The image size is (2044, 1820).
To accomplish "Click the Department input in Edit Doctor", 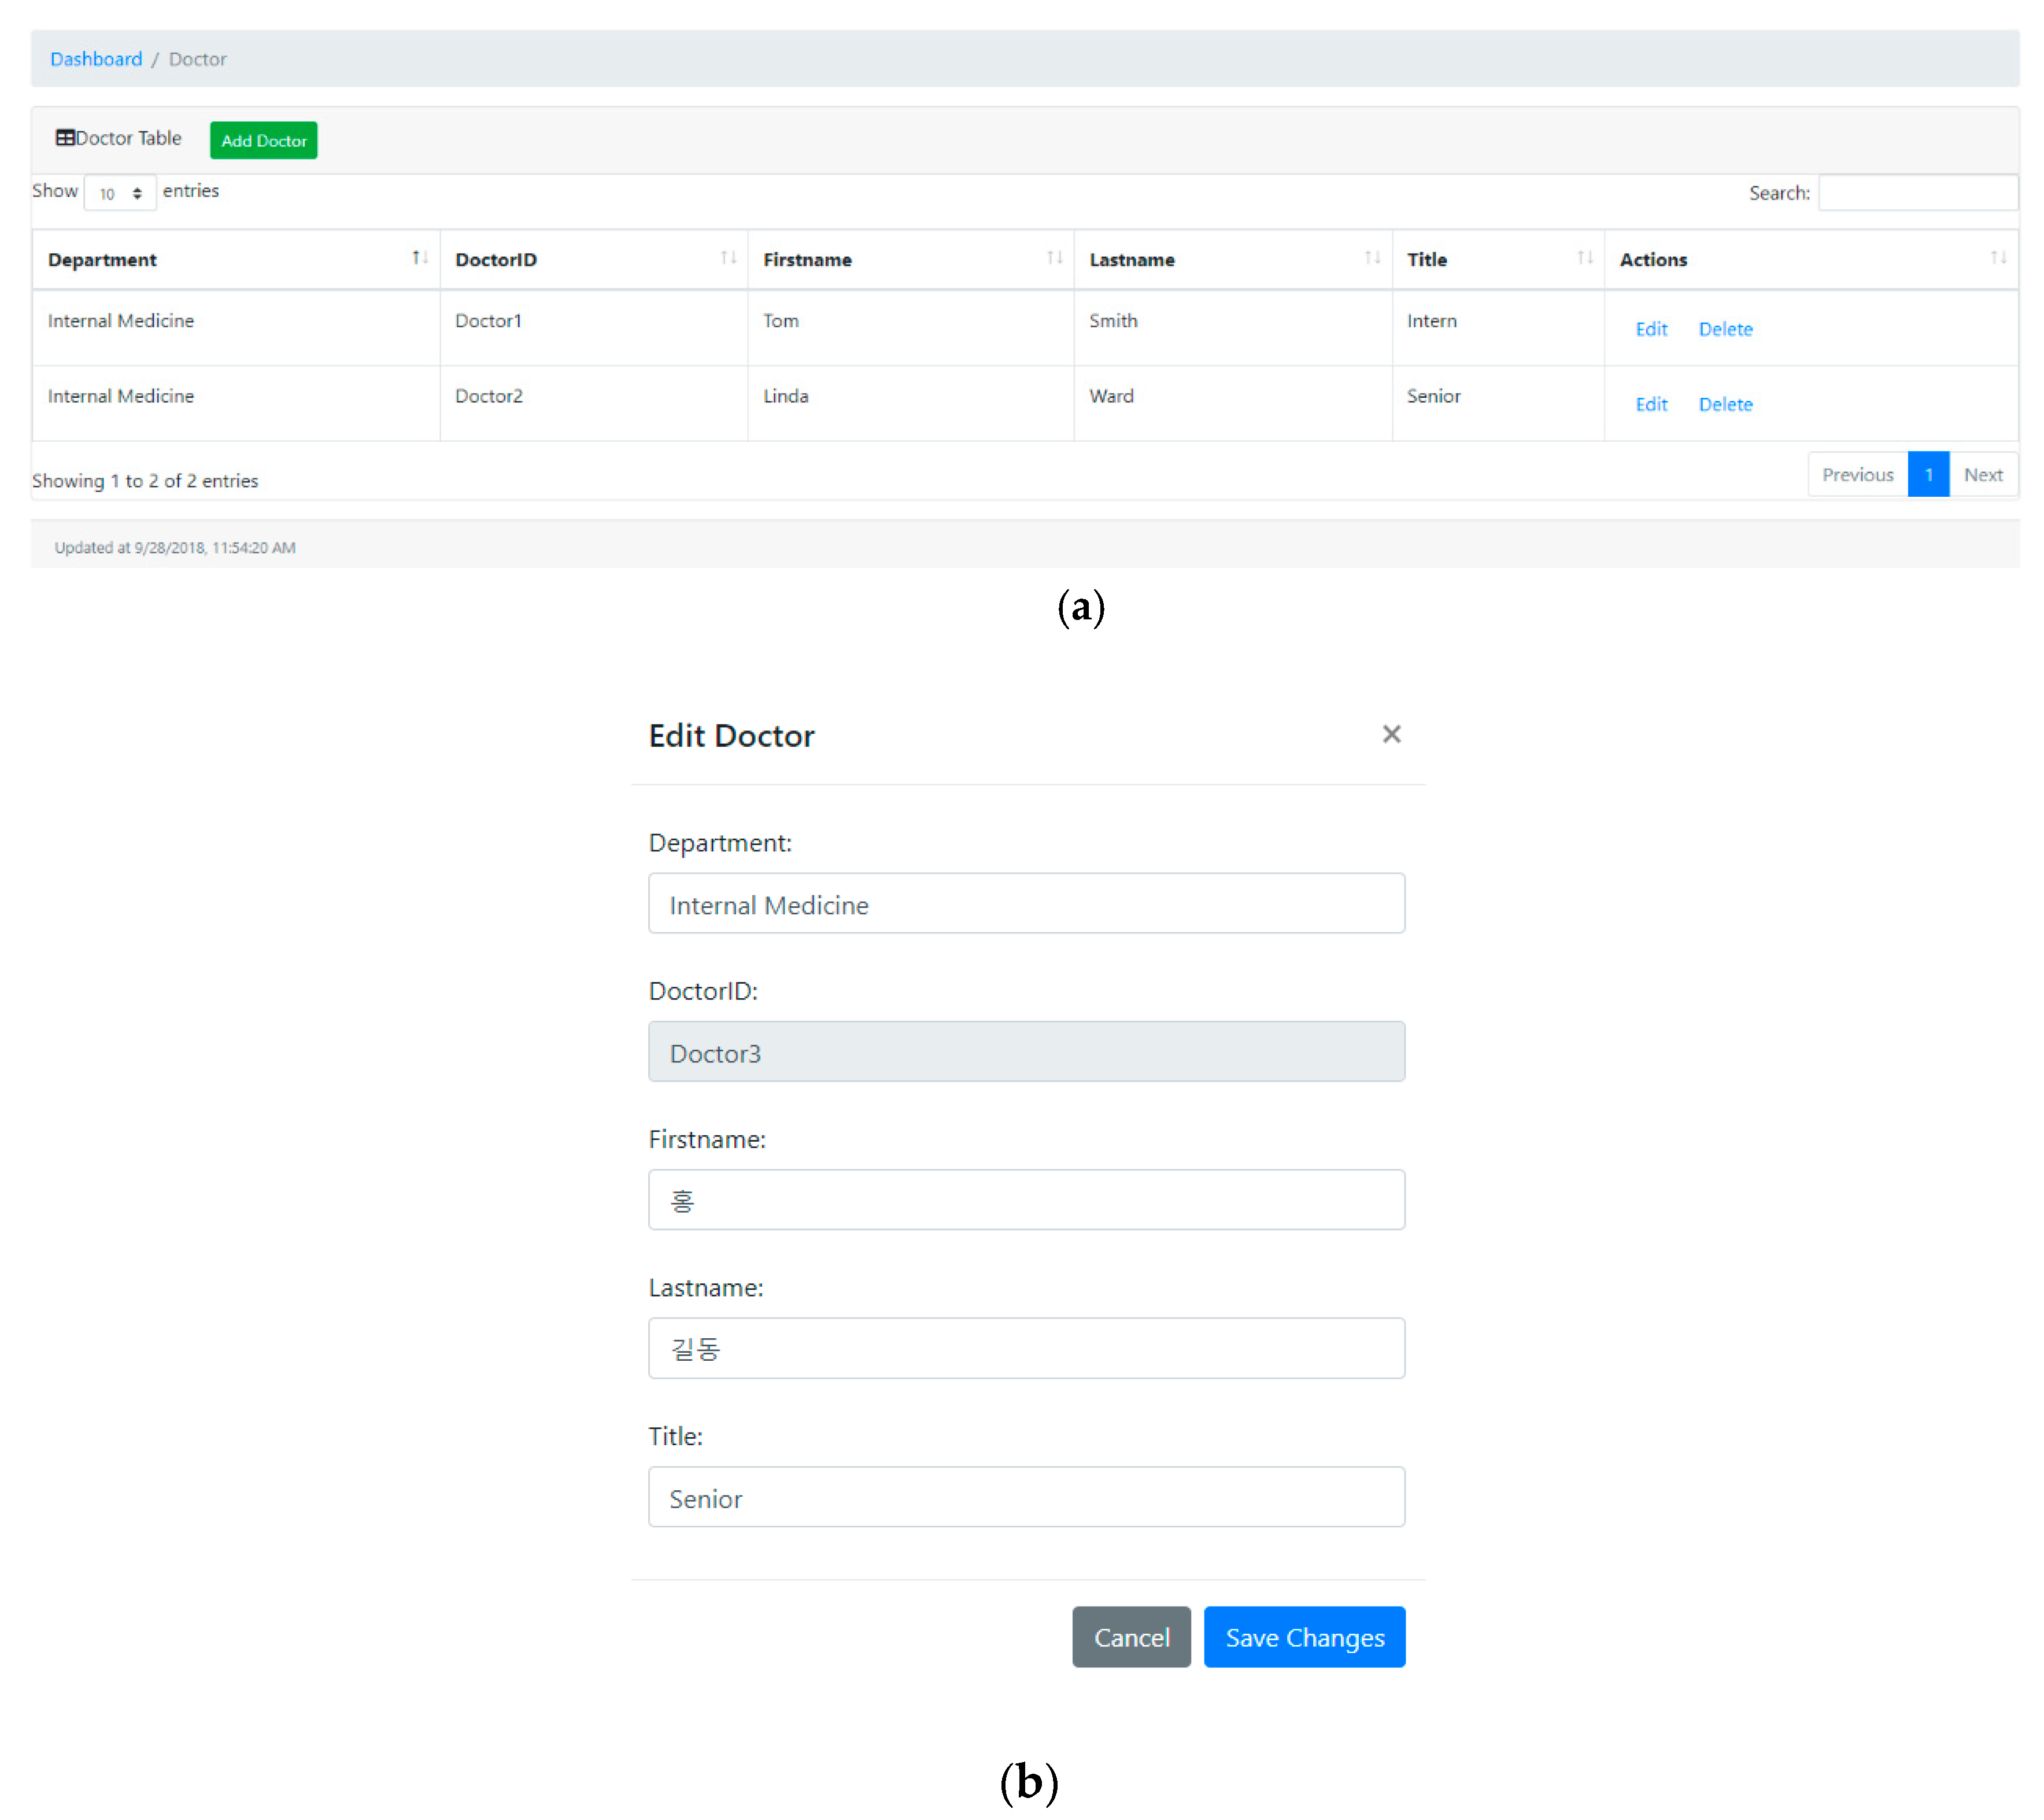I will (1026, 904).
